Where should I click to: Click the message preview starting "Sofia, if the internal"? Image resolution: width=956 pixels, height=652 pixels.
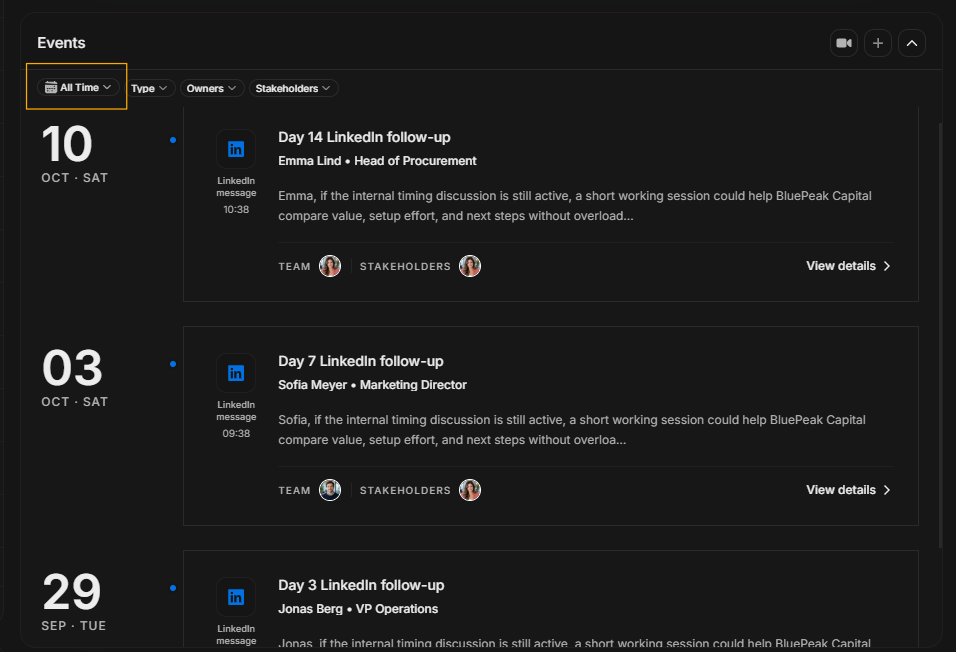click(x=572, y=429)
